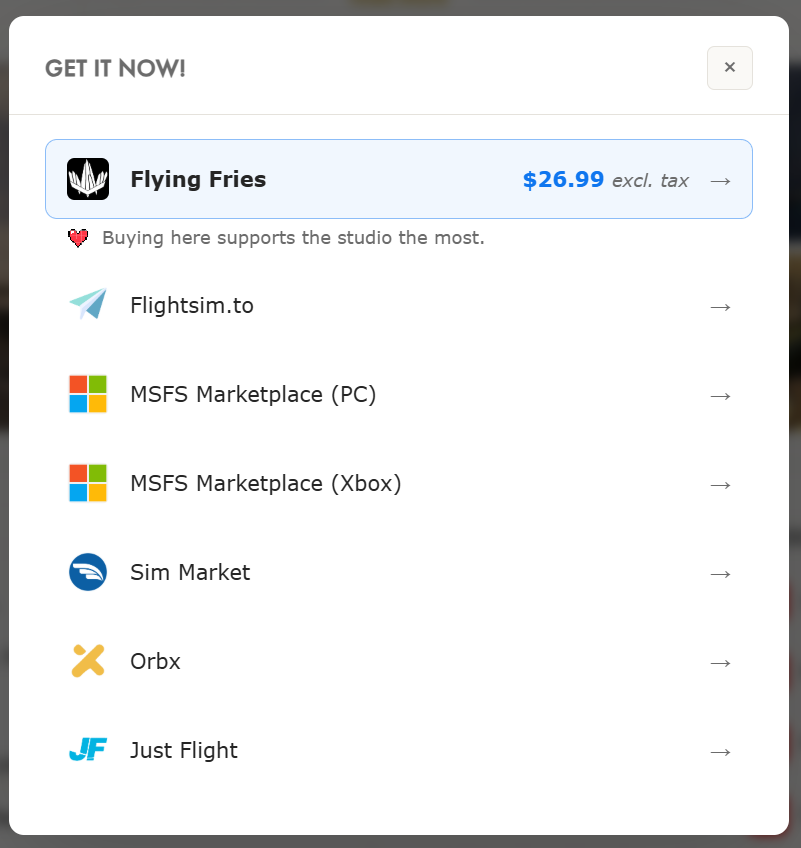This screenshot has height=848, width=801.
Task: Click the Flying Fries crown logo icon
Action: coord(88,179)
